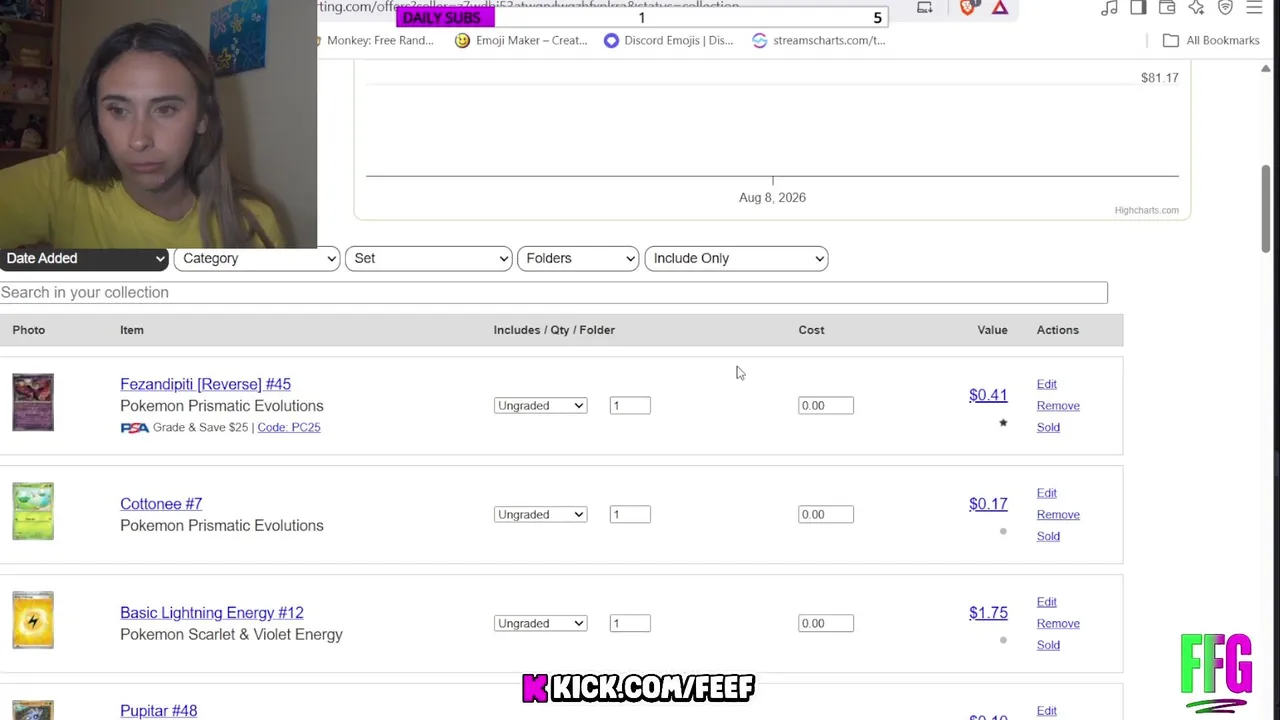This screenshot has width=1280, height=720.
Task: Click the cost field for Cottonee
Action: click(826, 514)
